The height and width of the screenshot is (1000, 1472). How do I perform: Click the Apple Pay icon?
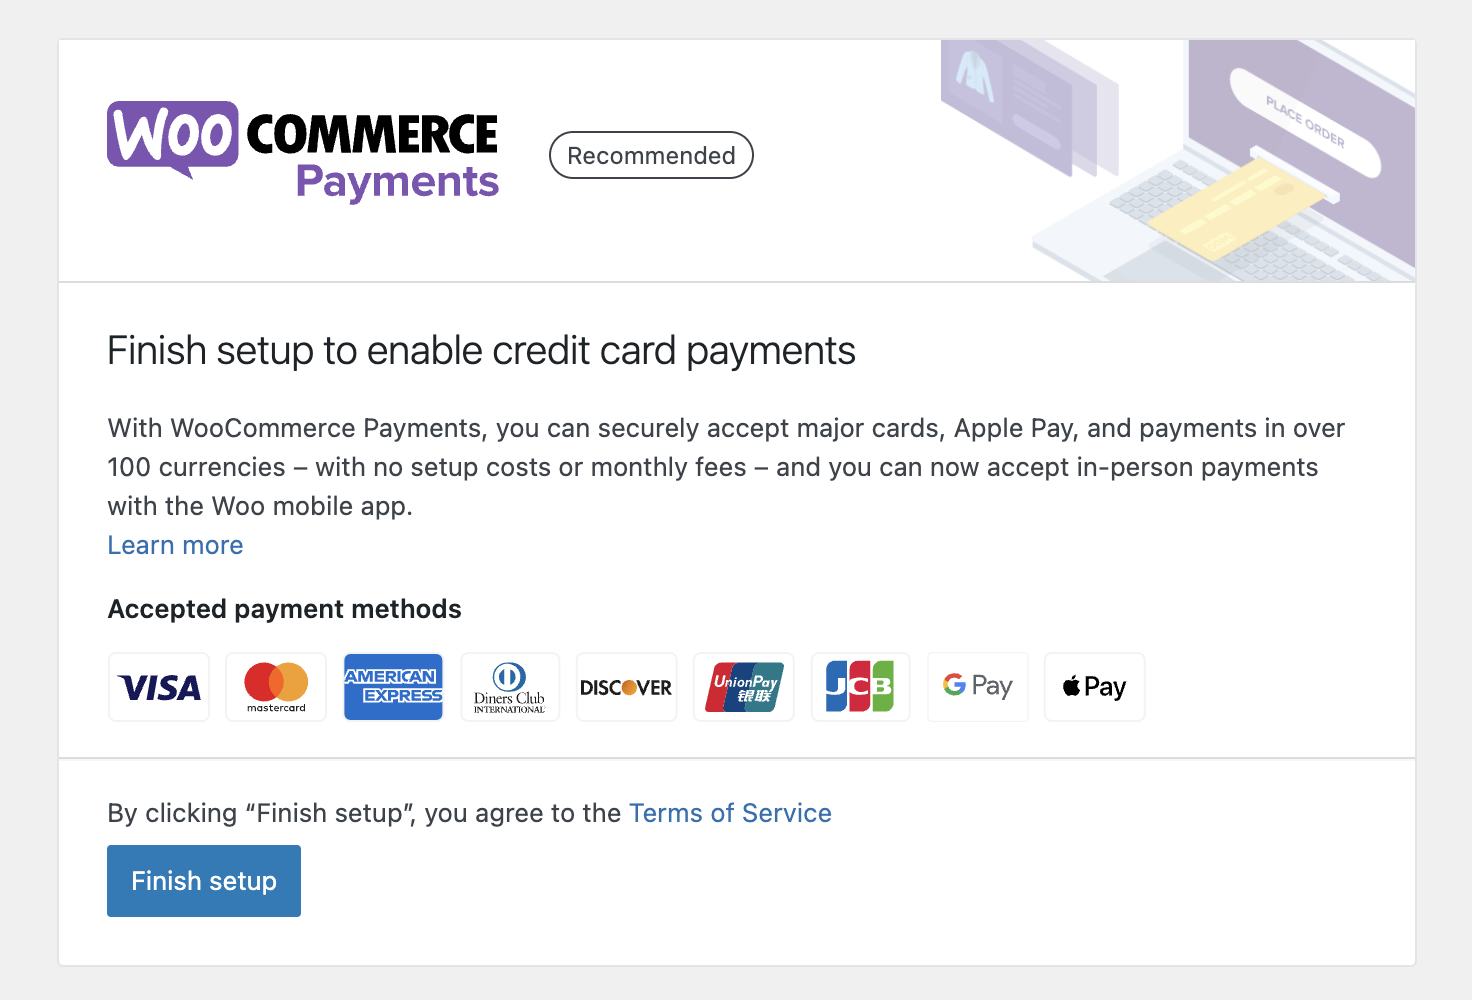(x=1094, y=687)
